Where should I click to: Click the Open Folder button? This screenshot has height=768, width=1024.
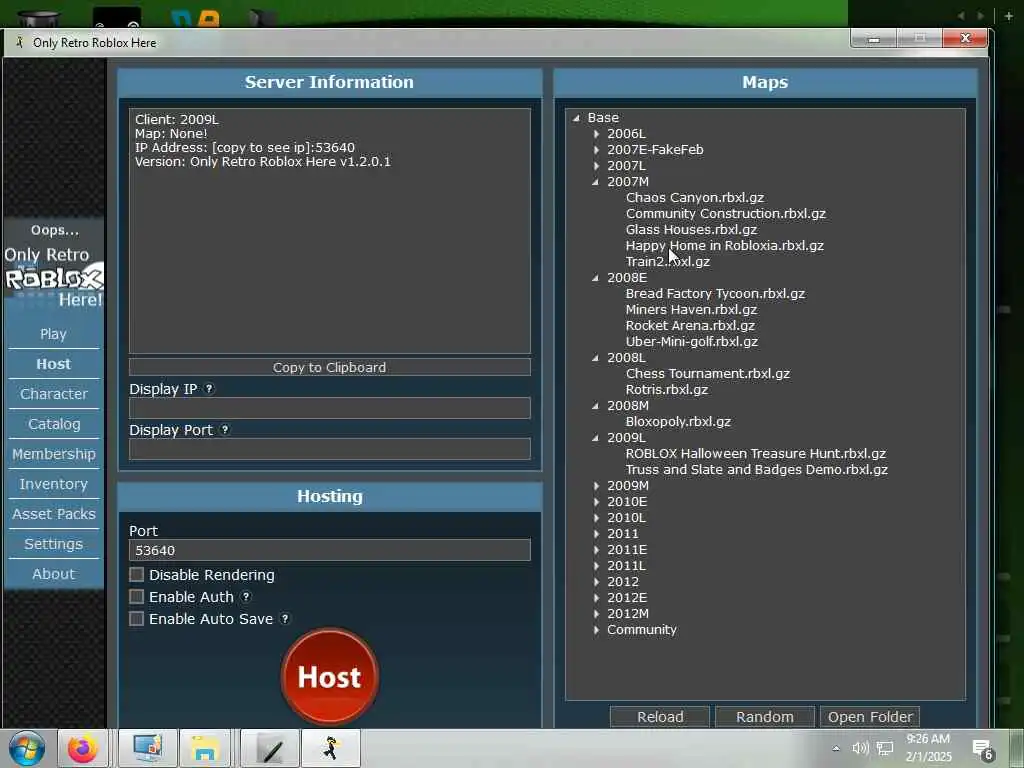870,716
